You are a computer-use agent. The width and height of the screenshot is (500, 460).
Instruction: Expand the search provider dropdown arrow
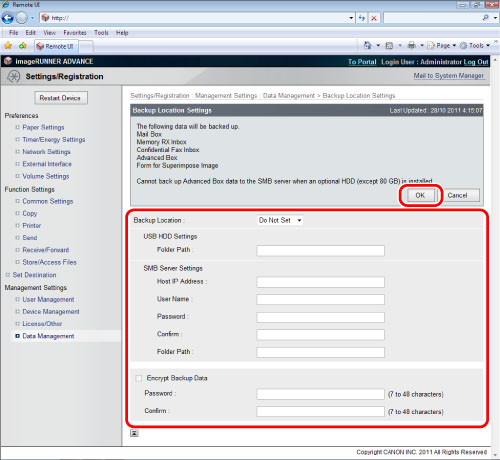(x=495, y=18)
